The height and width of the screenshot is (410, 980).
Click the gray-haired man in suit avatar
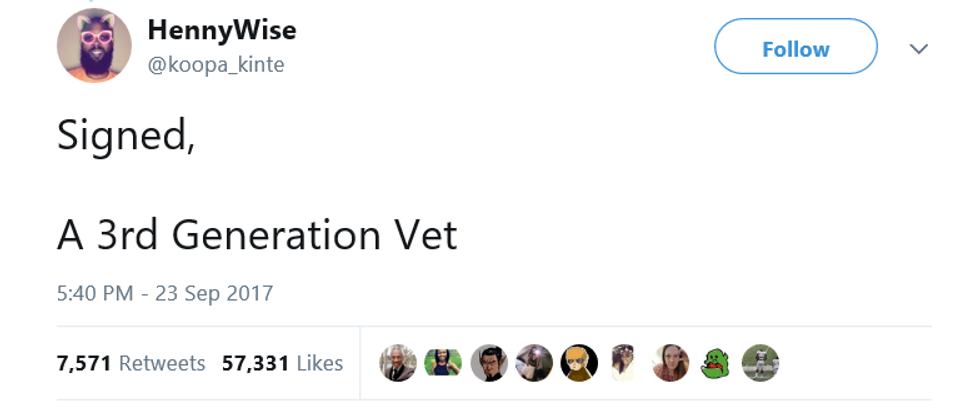pyautogui.click(x=397, y=363)
